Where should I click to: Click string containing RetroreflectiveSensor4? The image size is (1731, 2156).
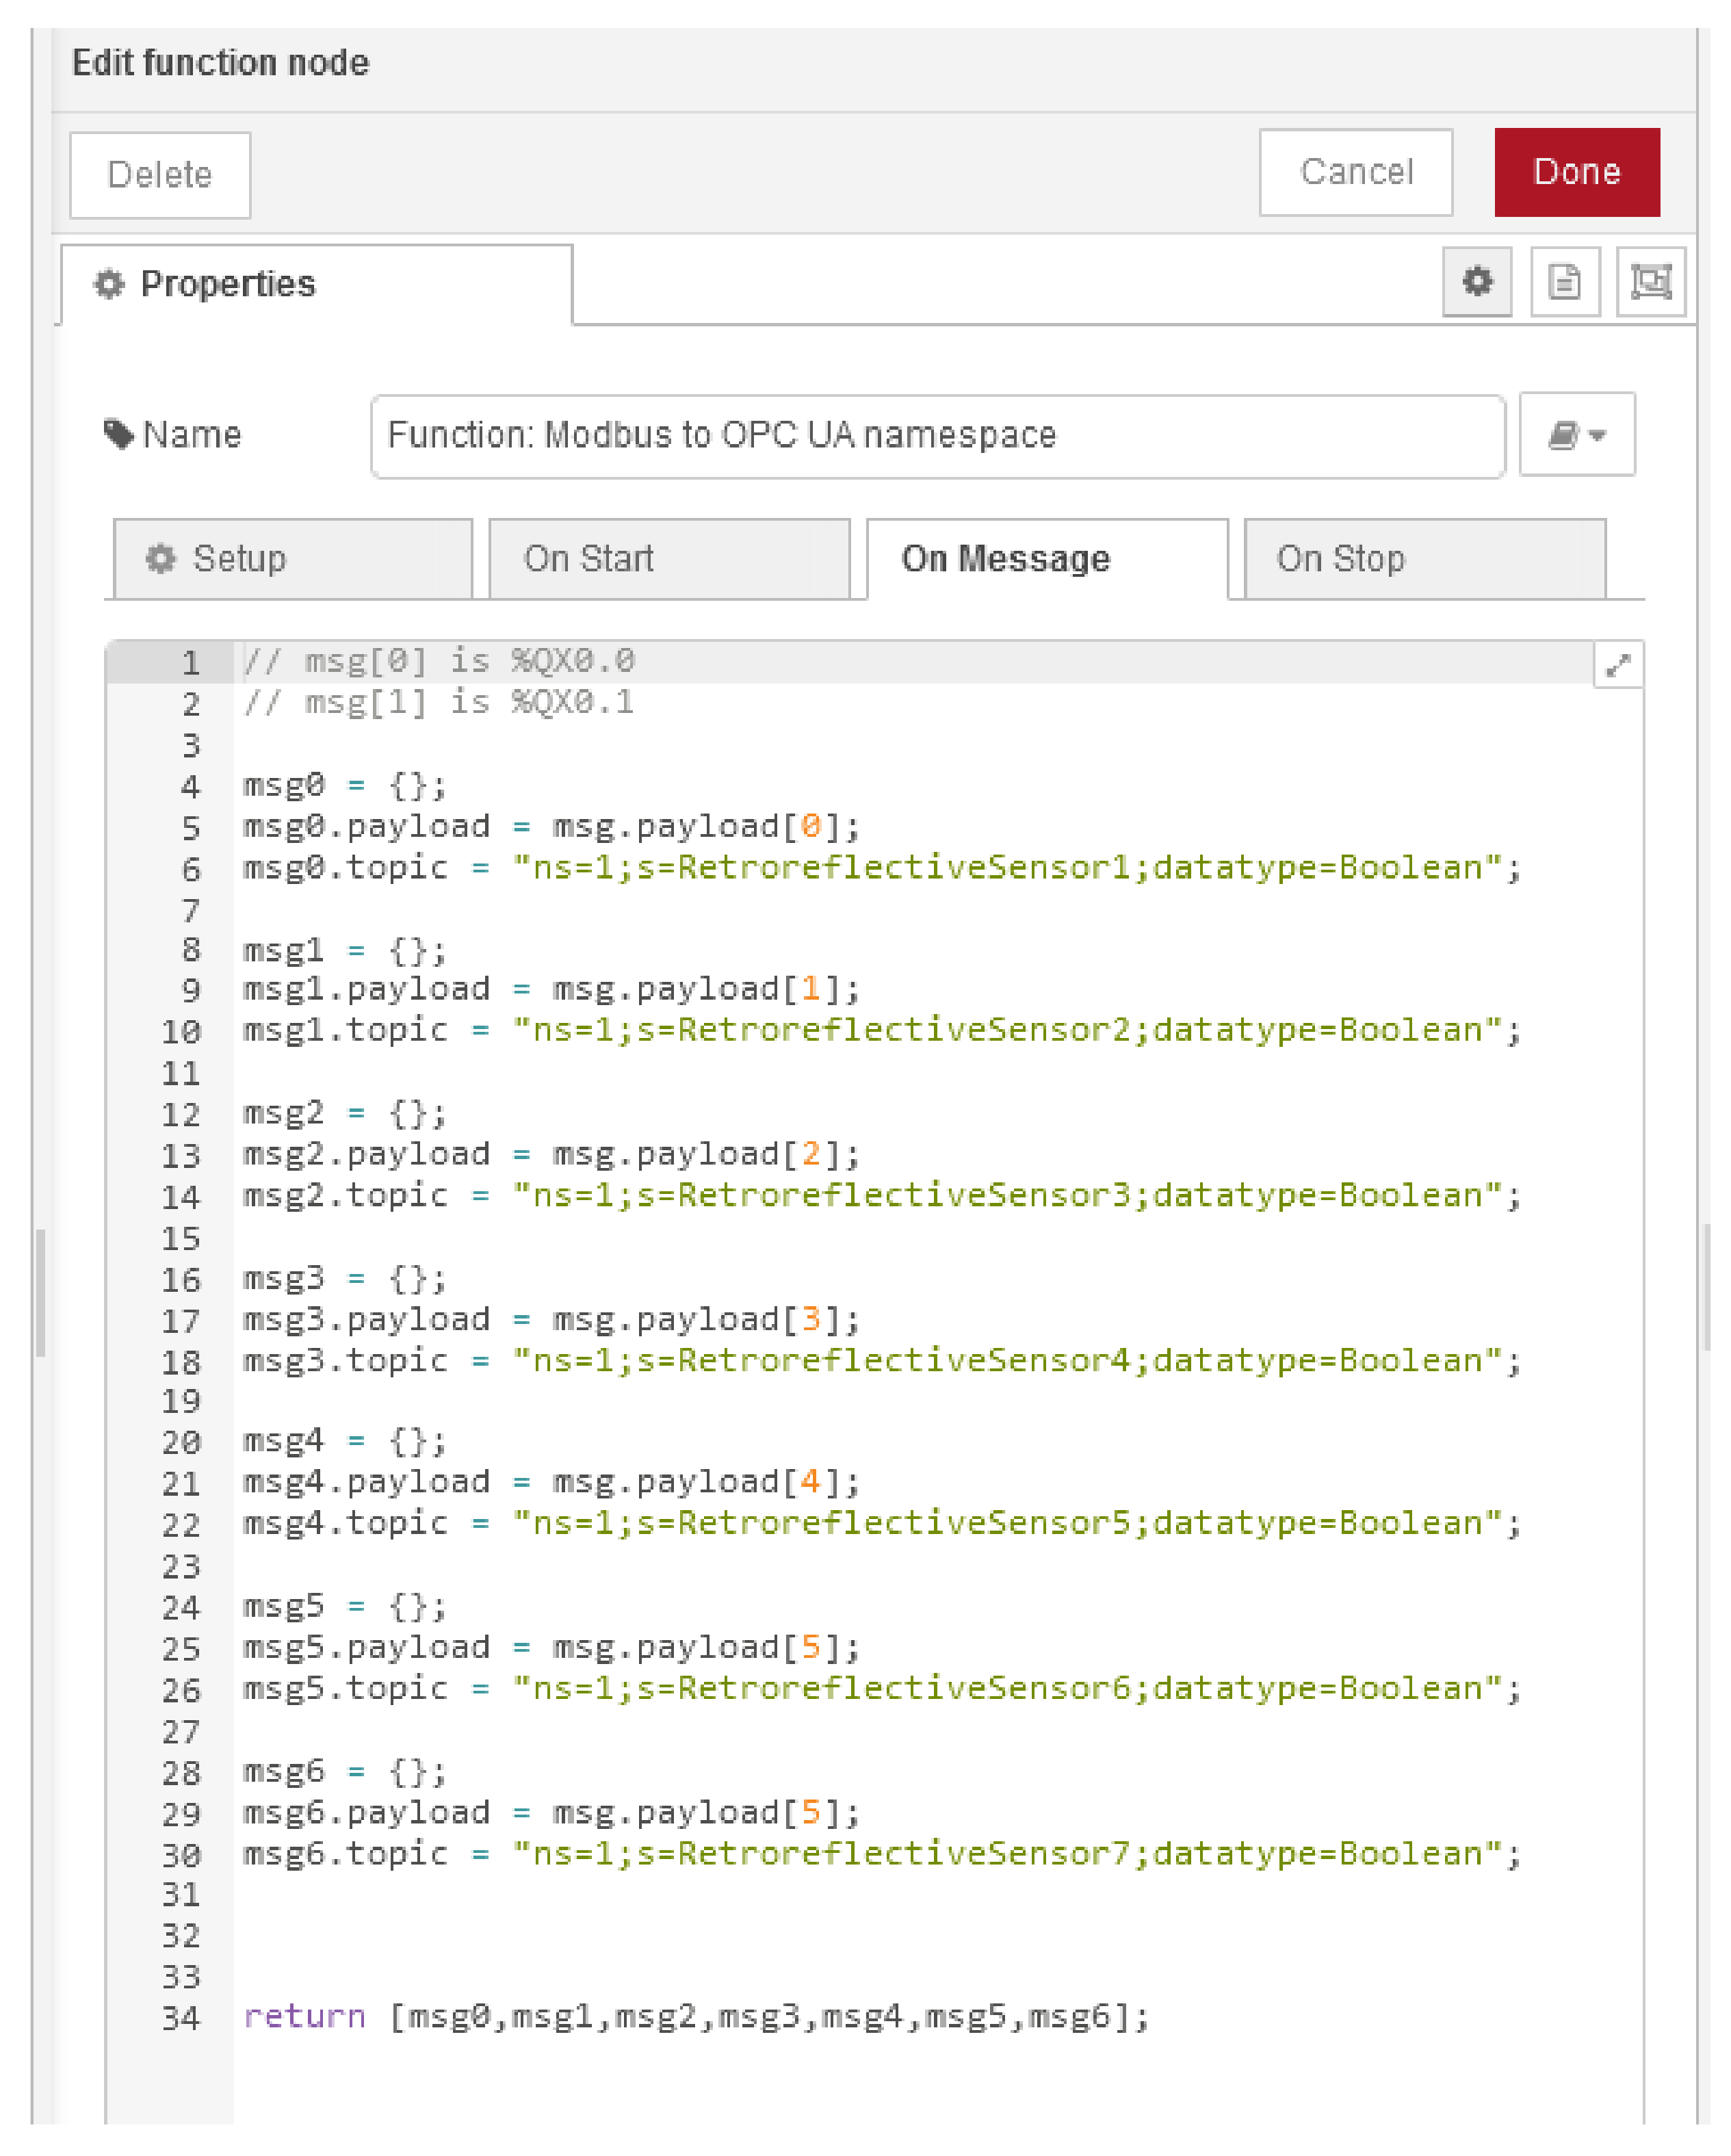(x=1007, y=1360)
